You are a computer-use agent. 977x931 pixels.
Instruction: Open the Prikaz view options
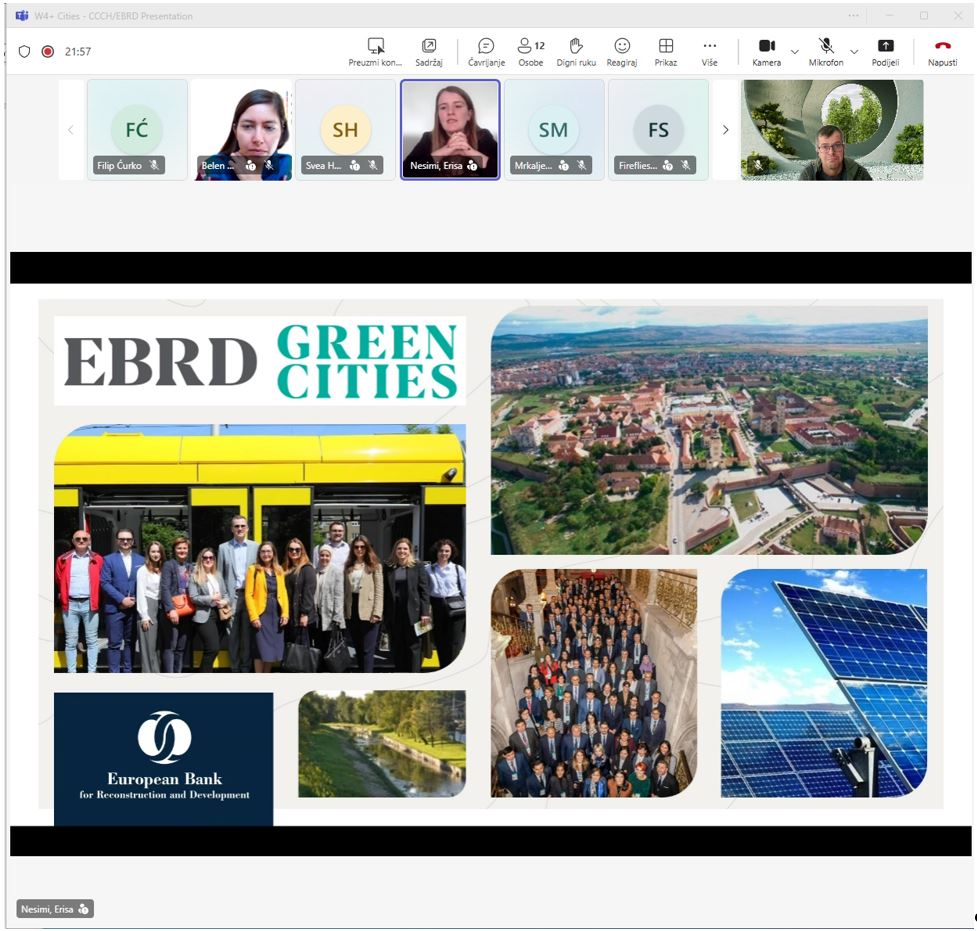tap(665, 46)
